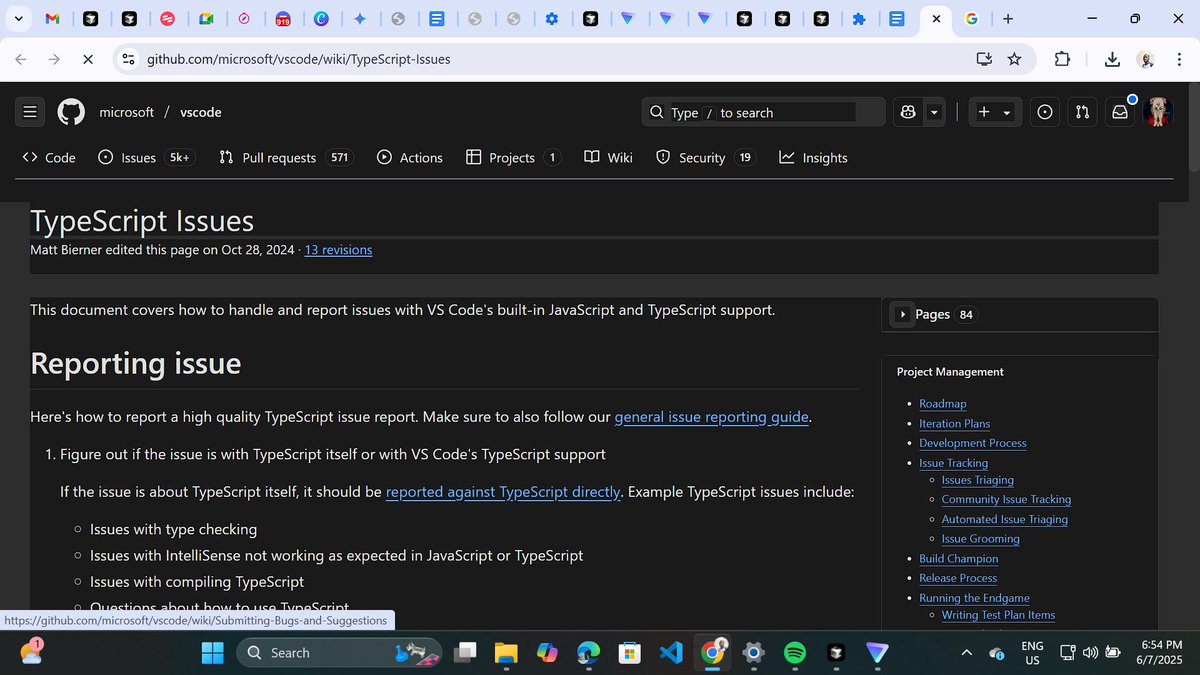This screenshot has width=1200, height=675.
Task: Open reported against TypeScript directly link
Action: tap(503, 492)
